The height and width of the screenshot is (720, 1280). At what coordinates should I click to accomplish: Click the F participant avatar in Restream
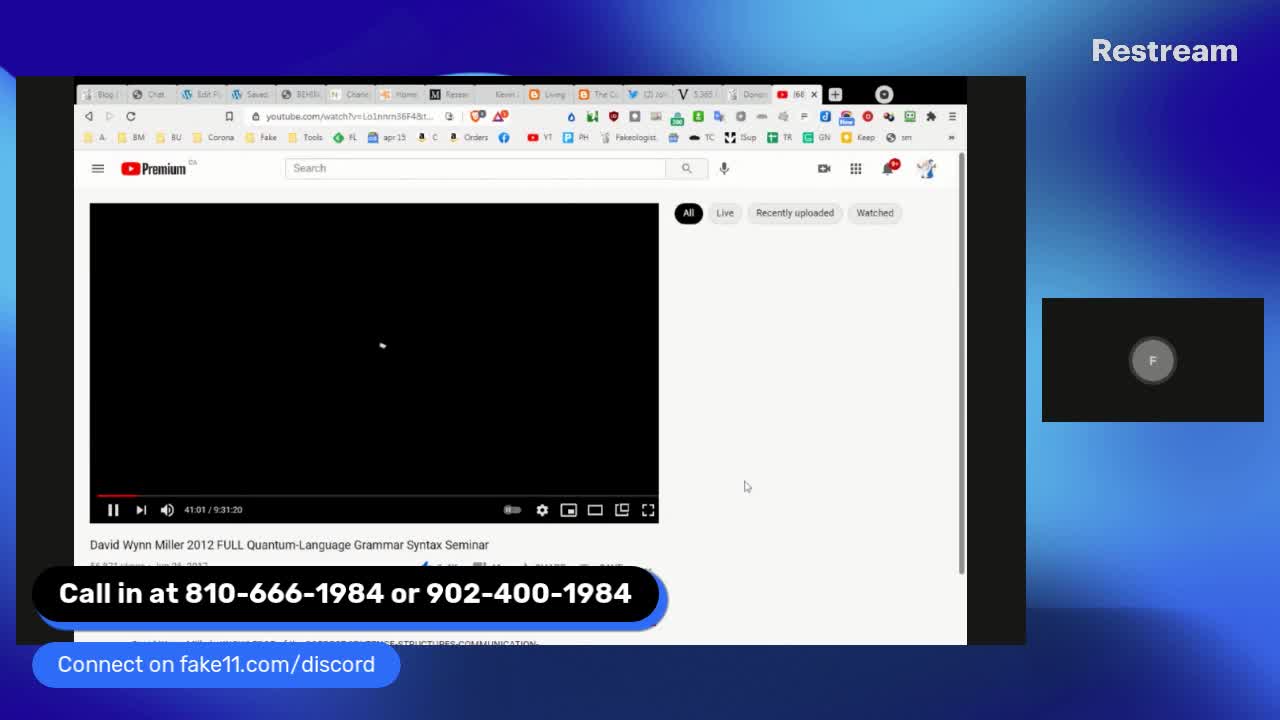[x=1153, y=360]
